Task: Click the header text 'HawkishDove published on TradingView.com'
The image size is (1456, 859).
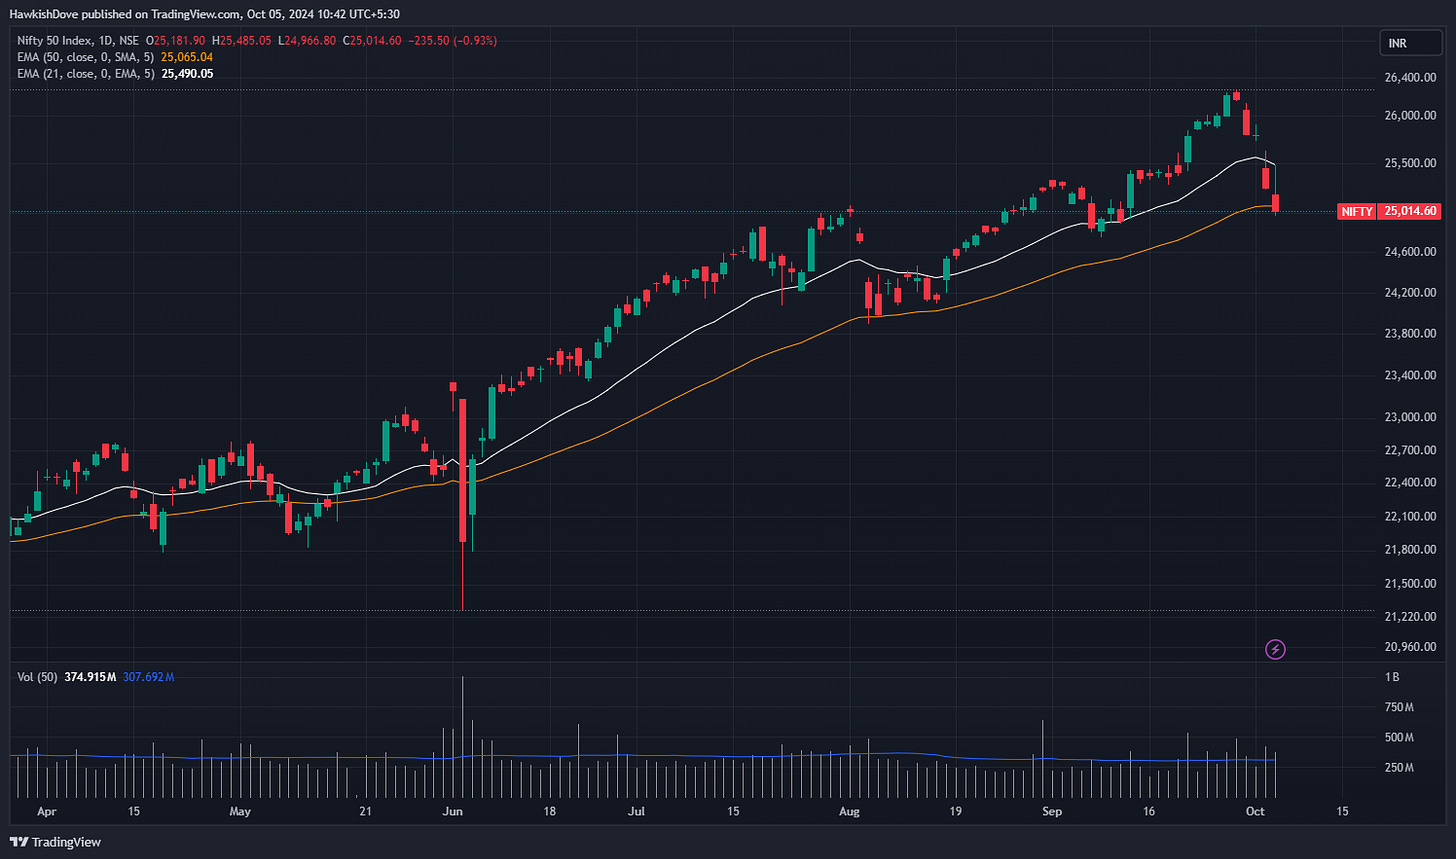Action: [x=125, y=13]
